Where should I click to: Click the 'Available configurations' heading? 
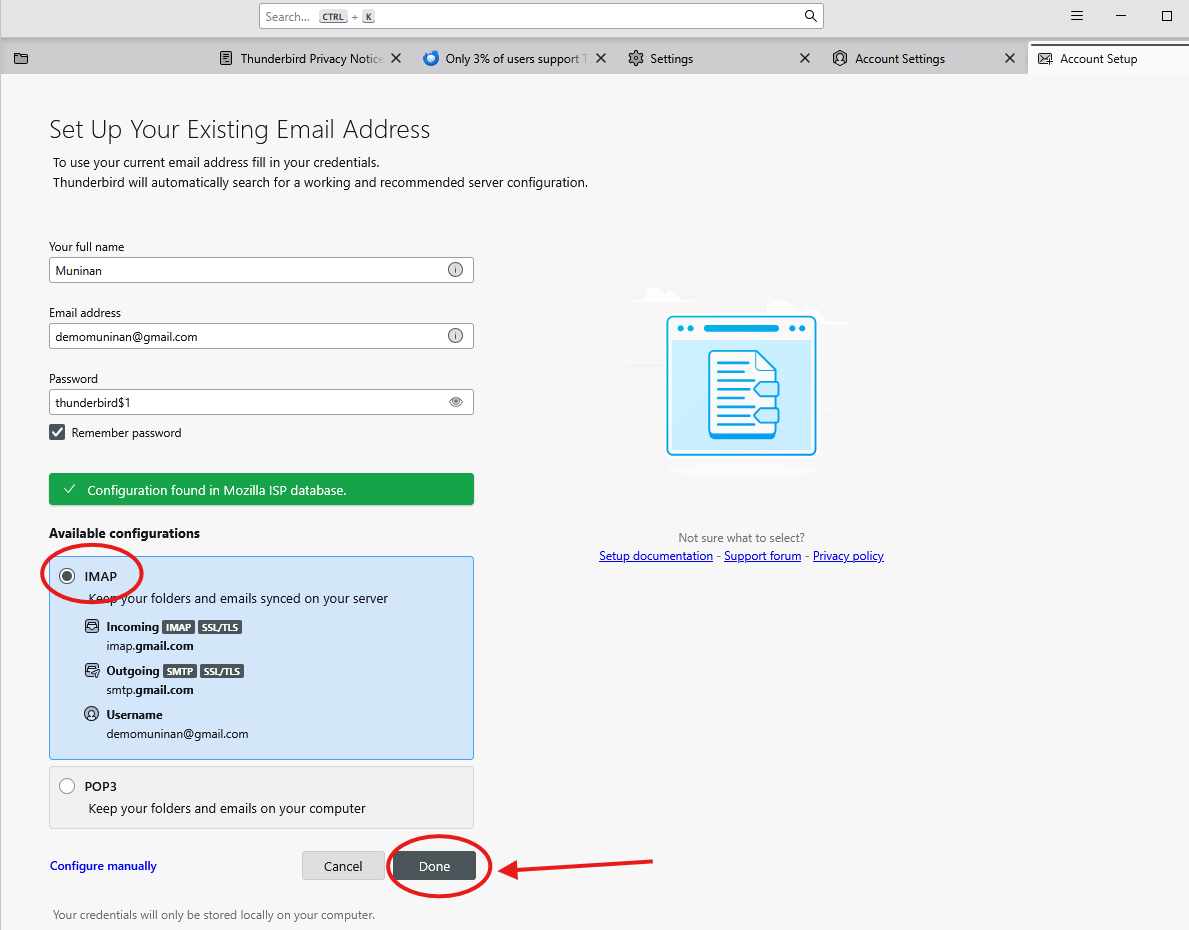124,533
